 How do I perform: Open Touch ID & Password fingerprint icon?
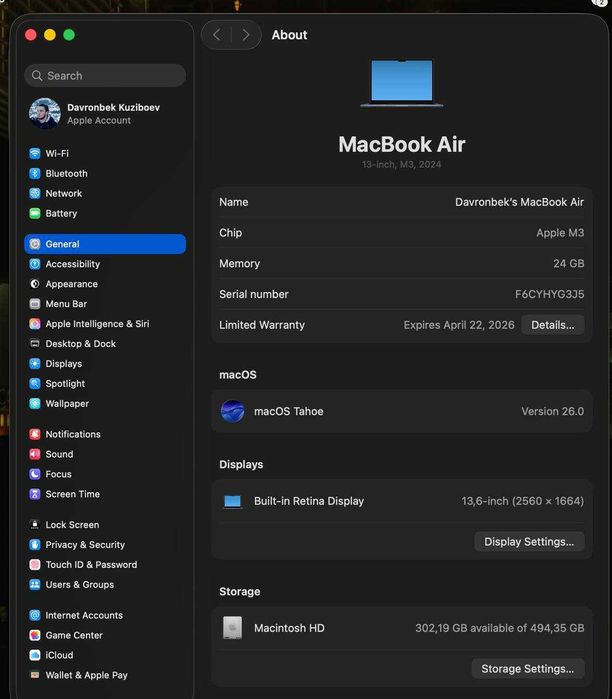35,565
